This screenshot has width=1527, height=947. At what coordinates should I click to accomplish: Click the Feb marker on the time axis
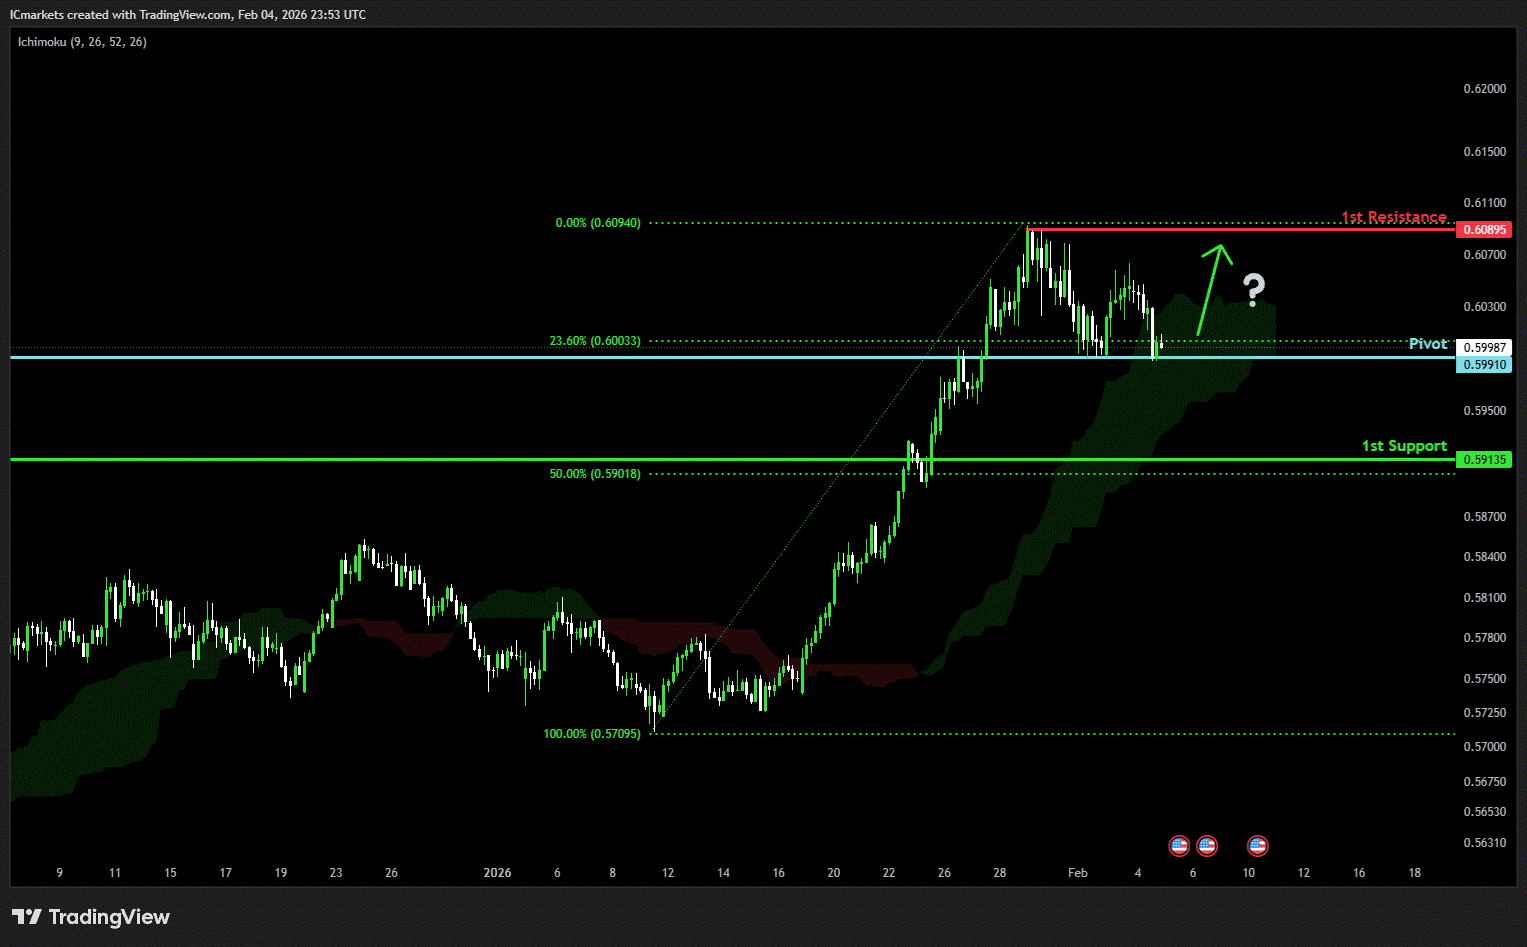[x=1077, y=873]
